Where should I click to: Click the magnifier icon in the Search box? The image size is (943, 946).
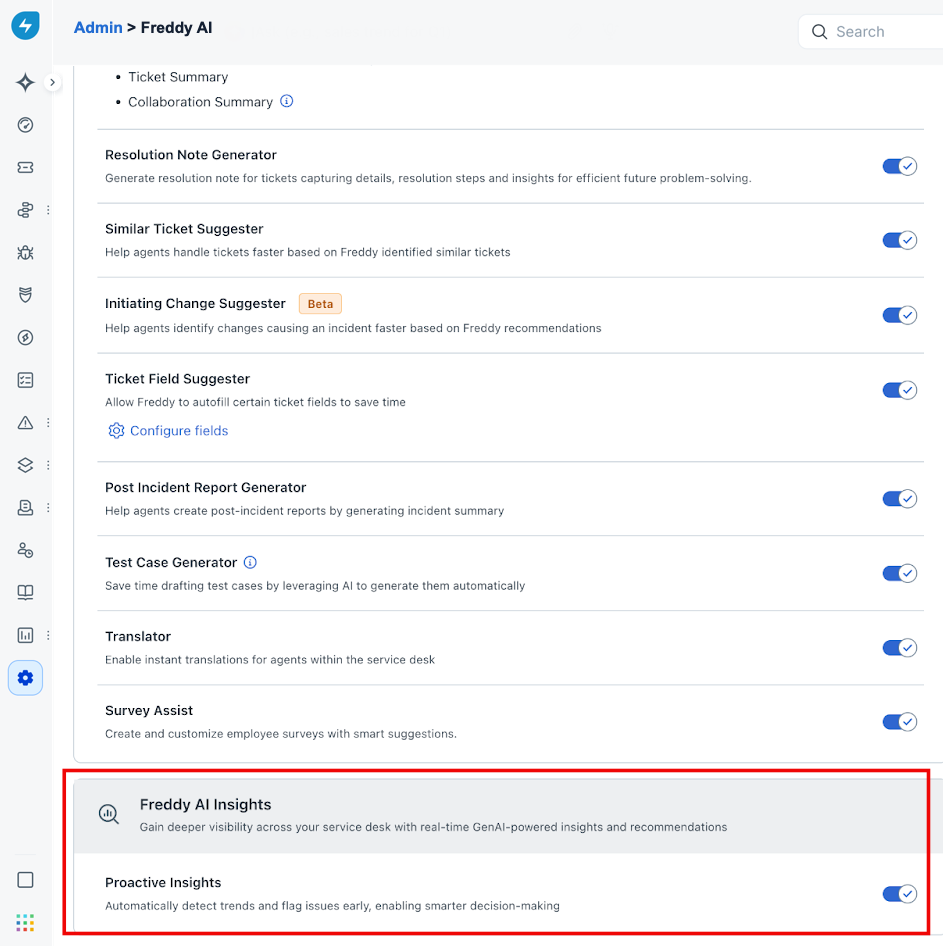819,32
